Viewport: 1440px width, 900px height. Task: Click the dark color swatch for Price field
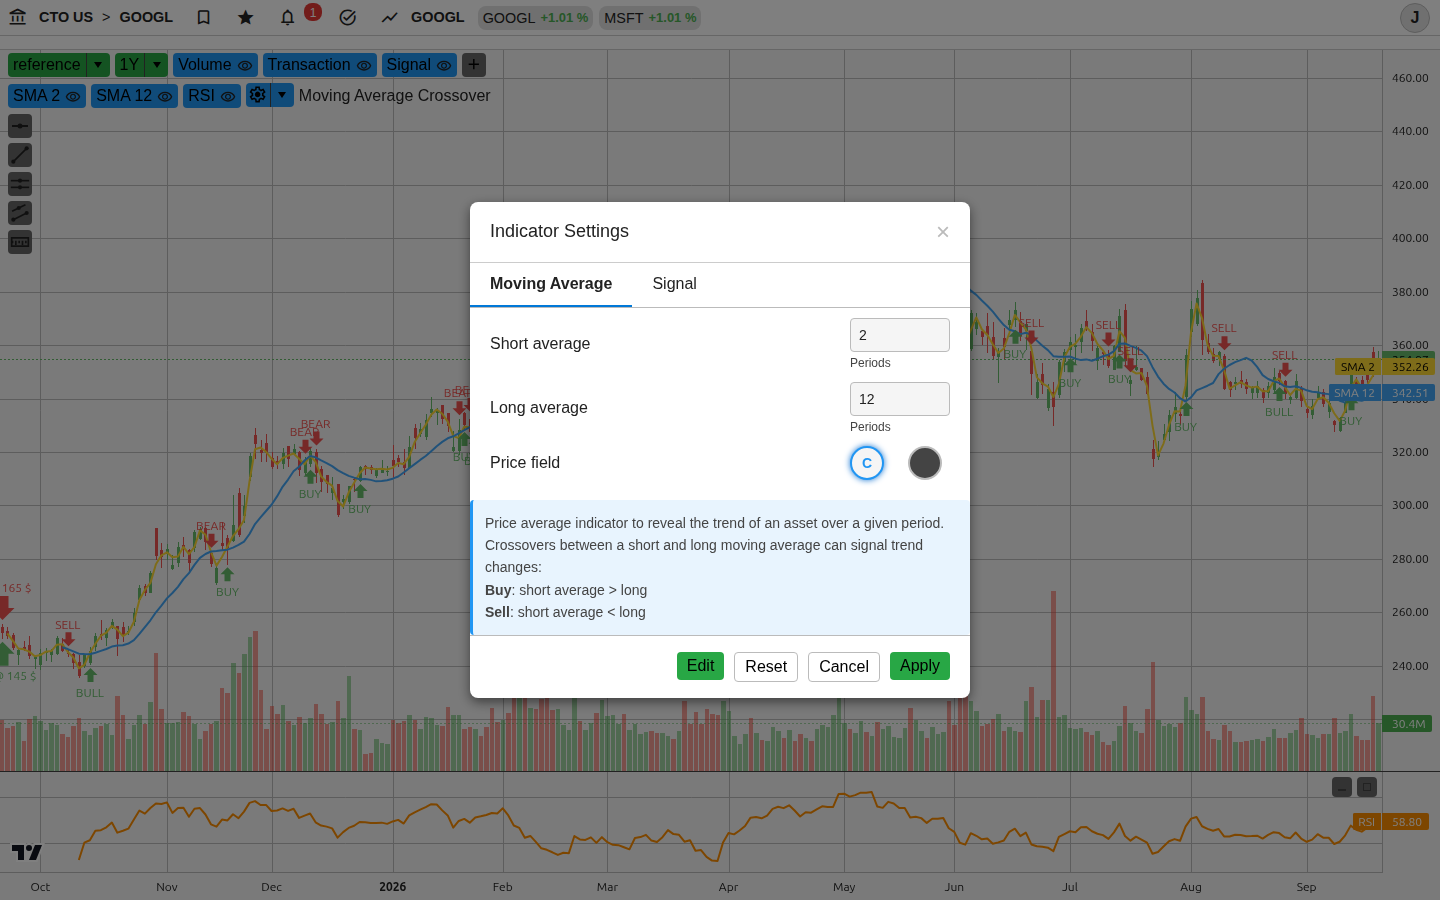click(925, 463)
